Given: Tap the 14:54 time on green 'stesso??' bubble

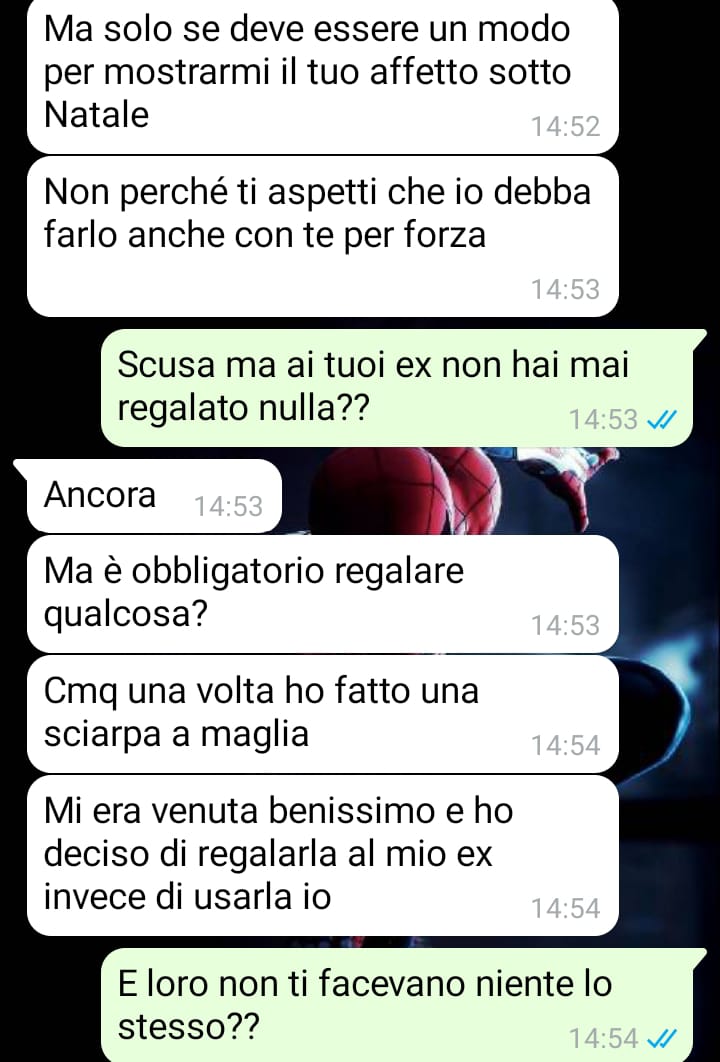Looking at the screenshot, I should coord(603,1038).
